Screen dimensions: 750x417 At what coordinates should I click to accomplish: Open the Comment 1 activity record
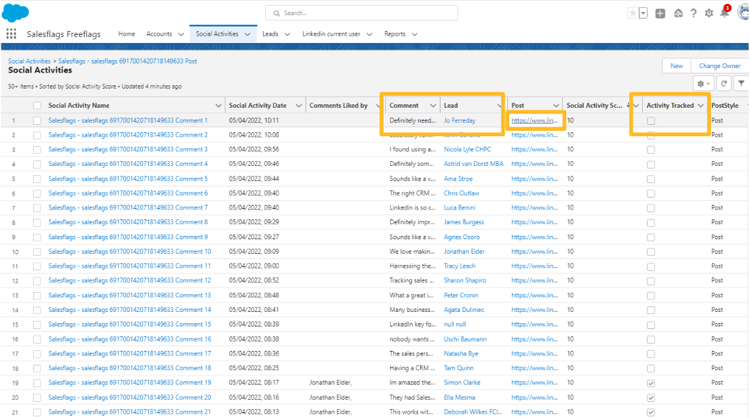128,121
